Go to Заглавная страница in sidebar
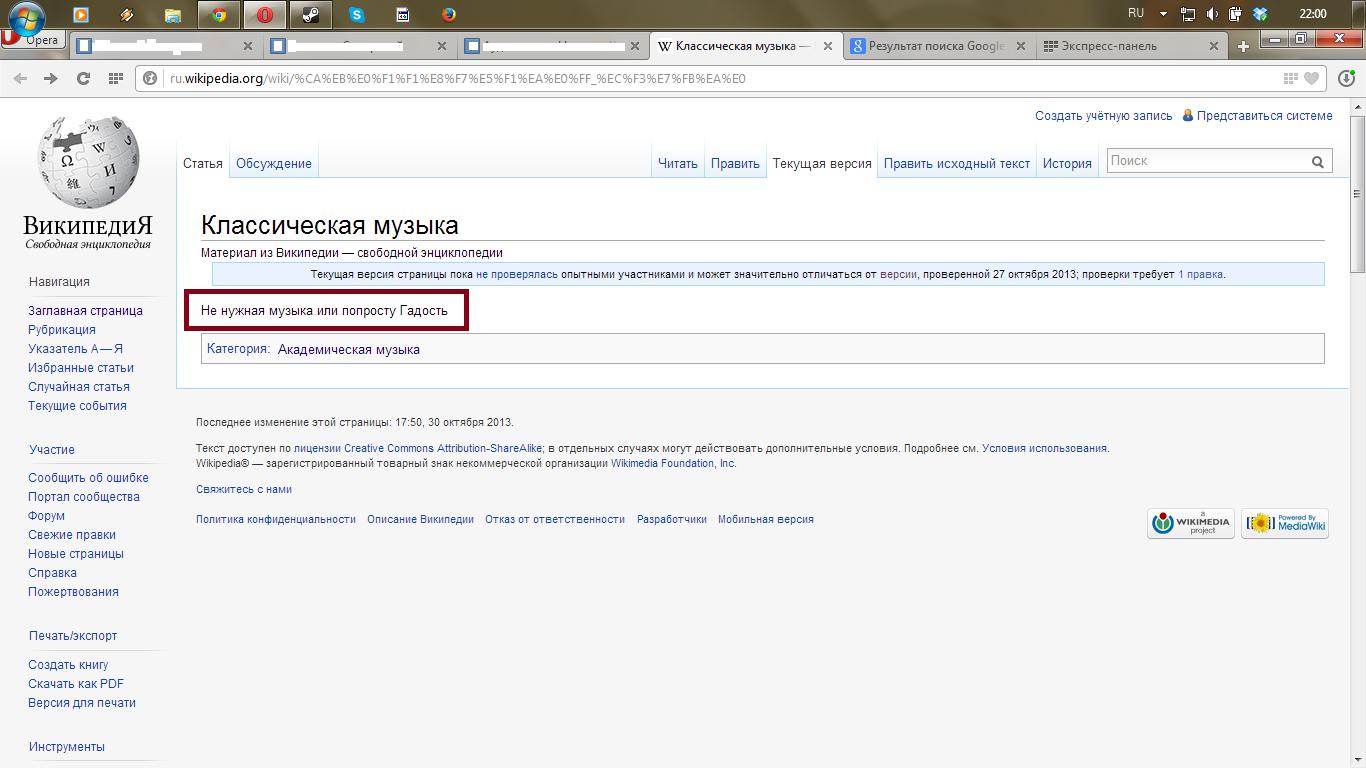Image resolution: width=1366 pixels, height=768 pixels. (85, 311)
